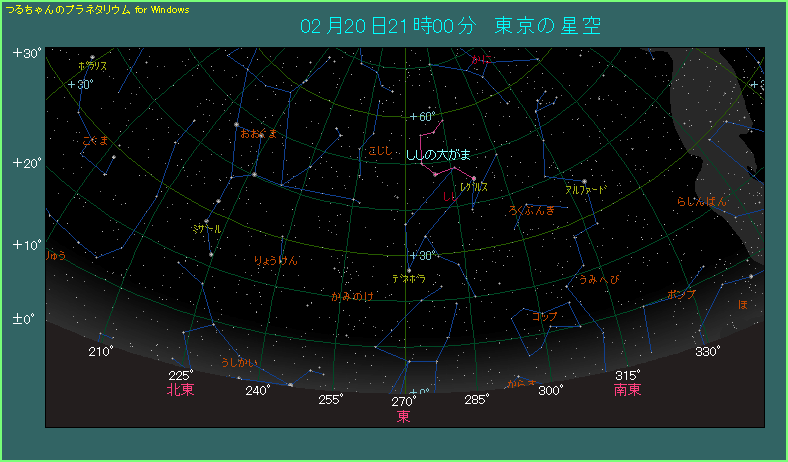Image resolution: width=788 pixels, height=462 pixels.
Task: Click the うしかい constellation label
Action: (239, 362)
